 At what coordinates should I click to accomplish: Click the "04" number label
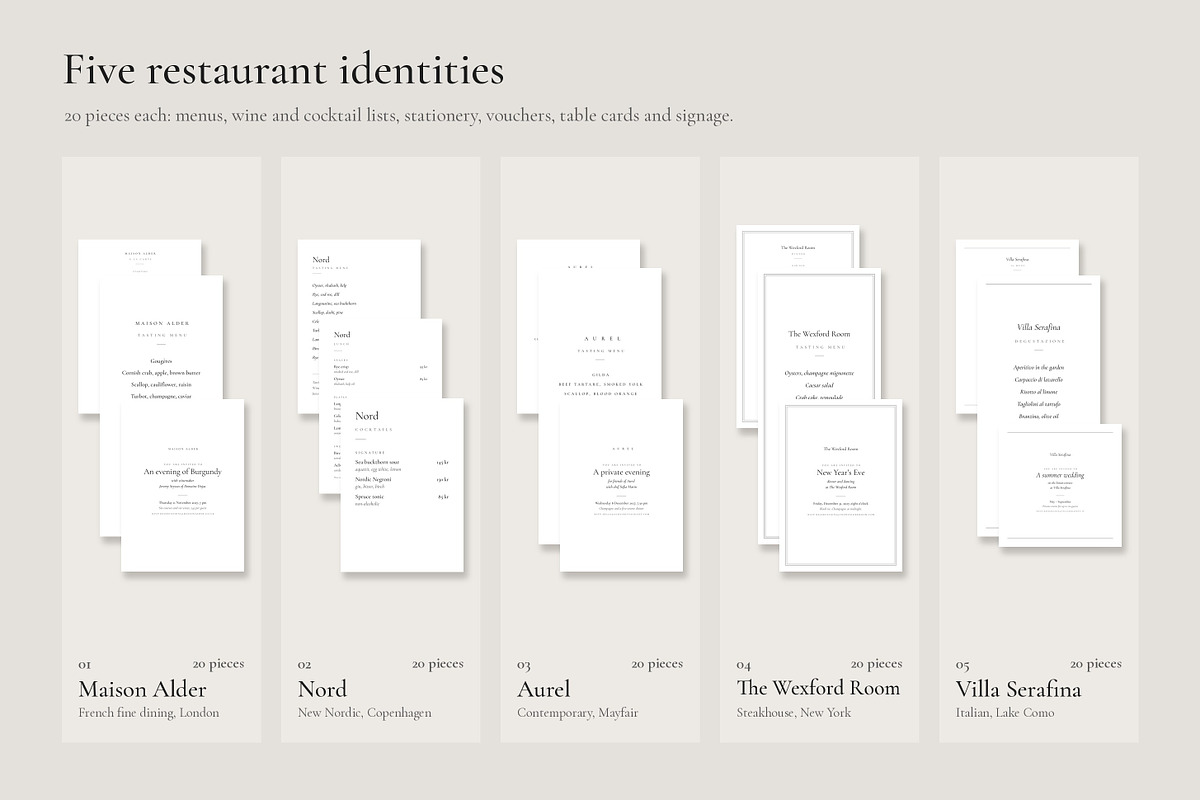pos(744,665)
